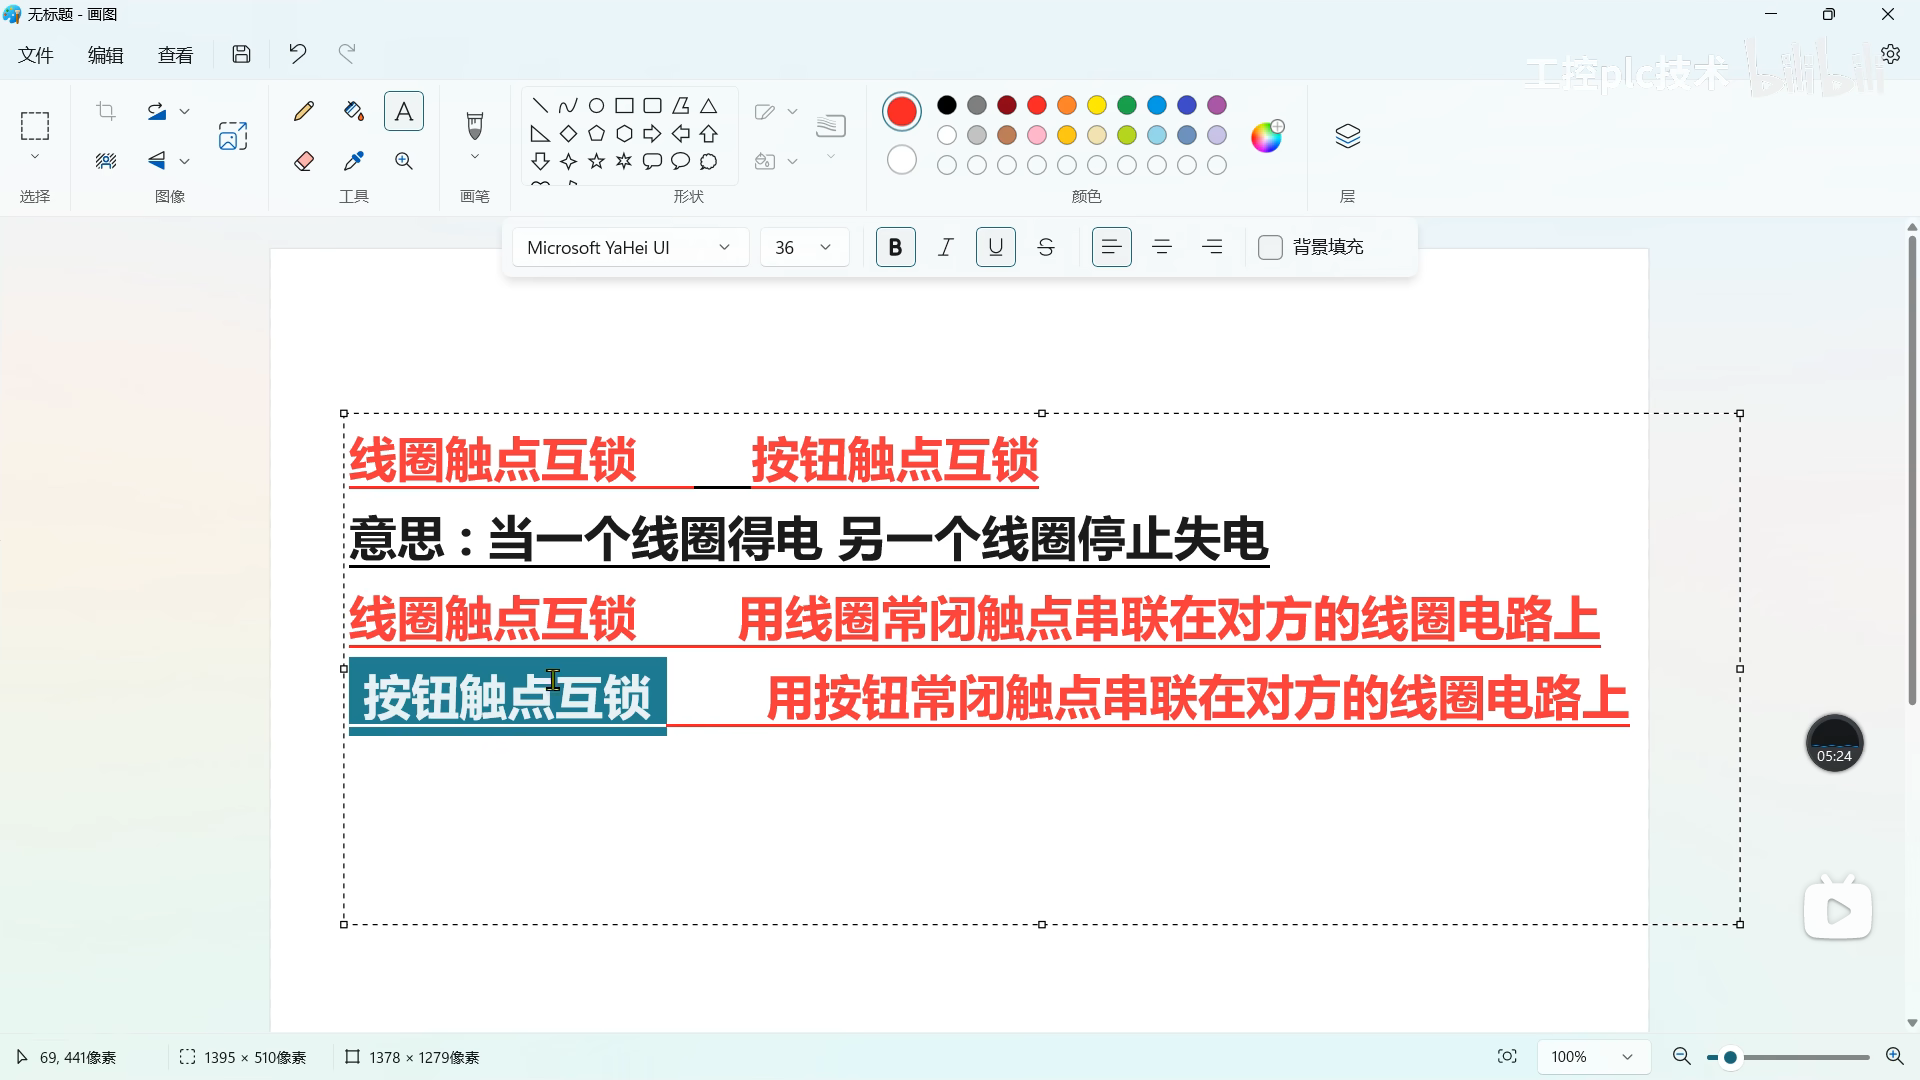Select the Fill bucket tool
The height and width of the screenshot is (1080, 1920).
(353, 111)
